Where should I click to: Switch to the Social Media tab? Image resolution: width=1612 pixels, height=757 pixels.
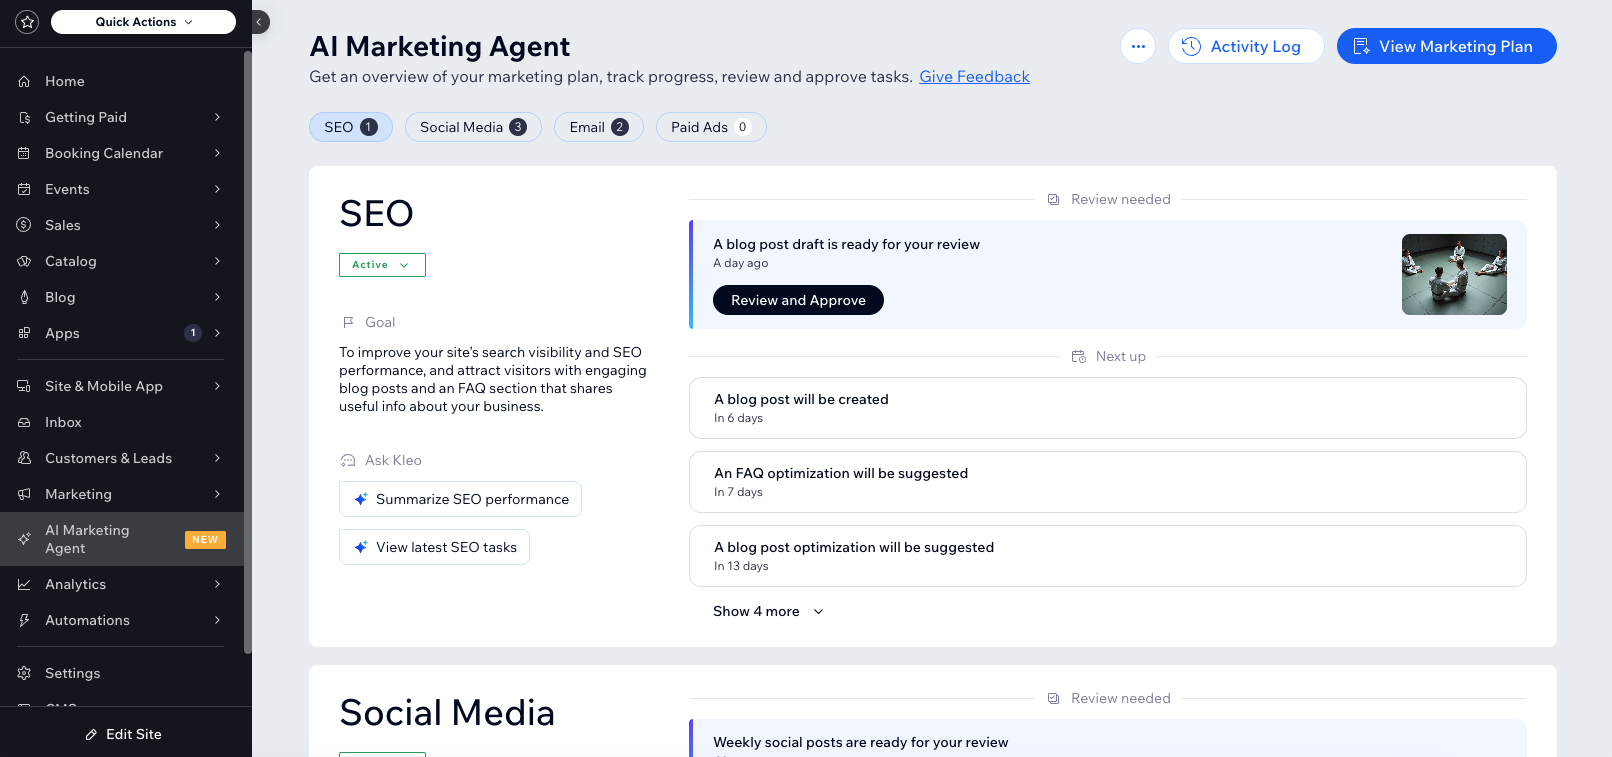[x=472, y=127]
